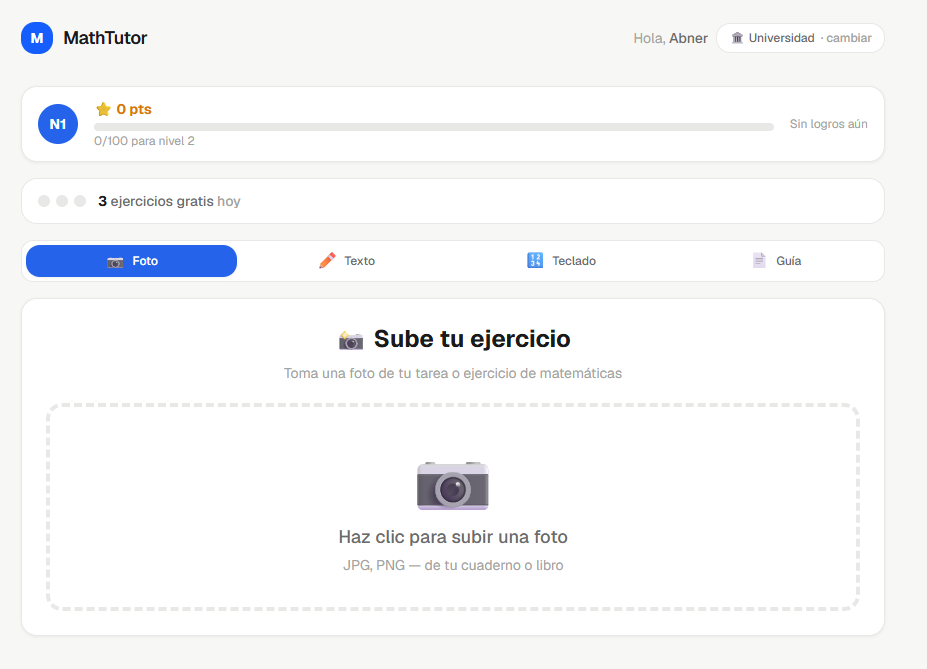Click the 0 pts label
The image size is (927, 669).
click(134, 109)
